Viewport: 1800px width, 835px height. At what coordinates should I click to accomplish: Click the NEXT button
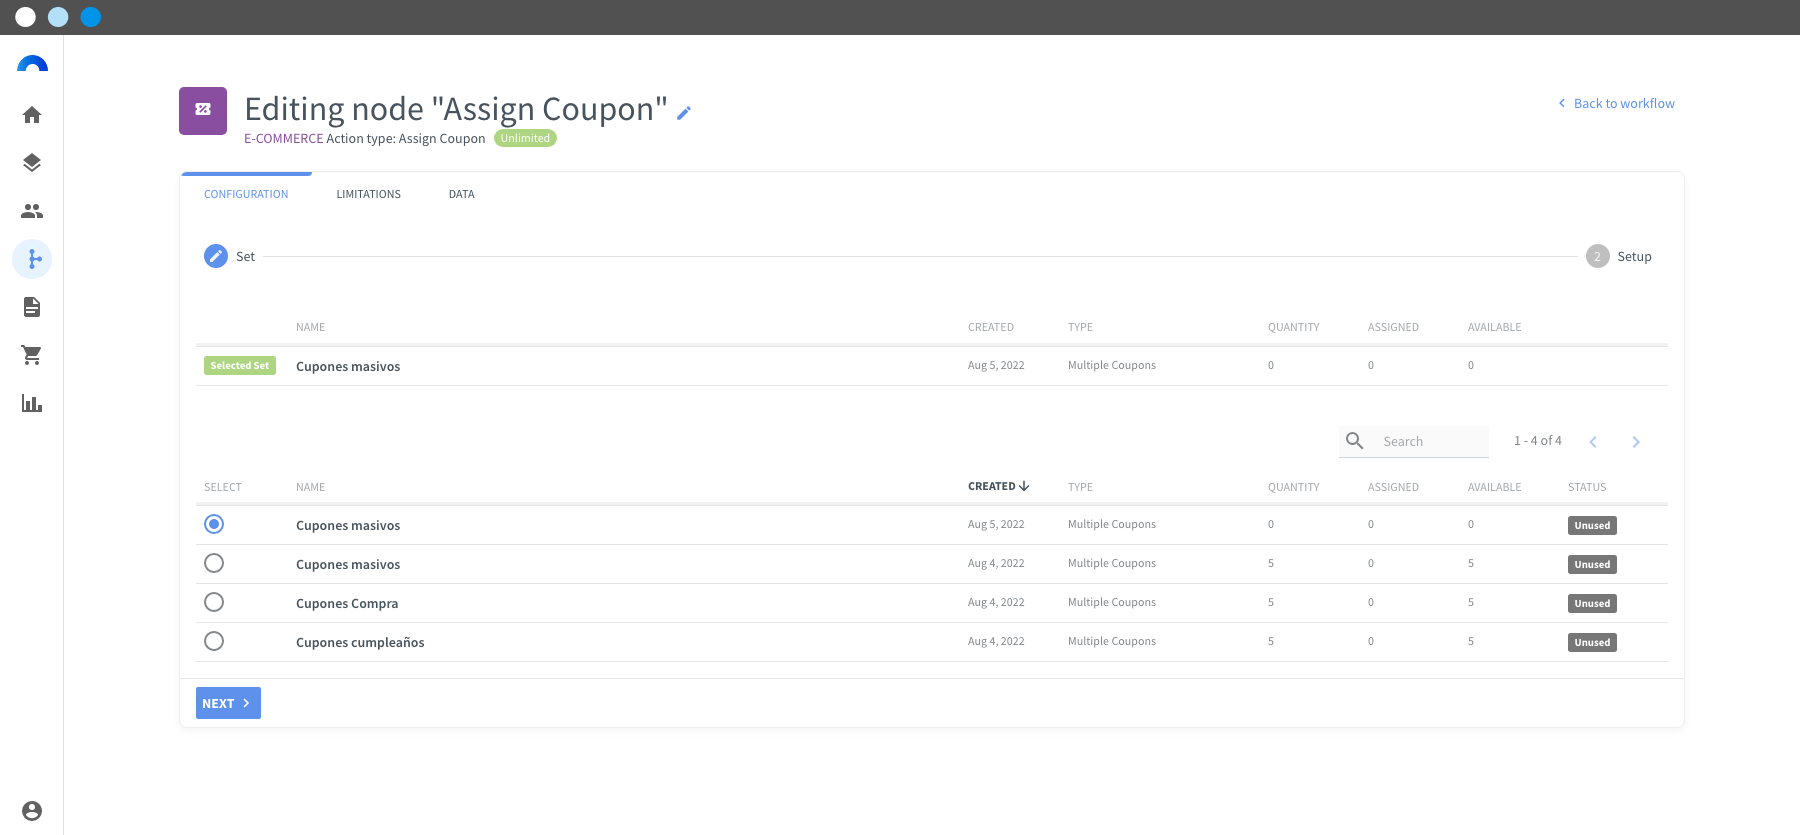(x=228, y=703)
